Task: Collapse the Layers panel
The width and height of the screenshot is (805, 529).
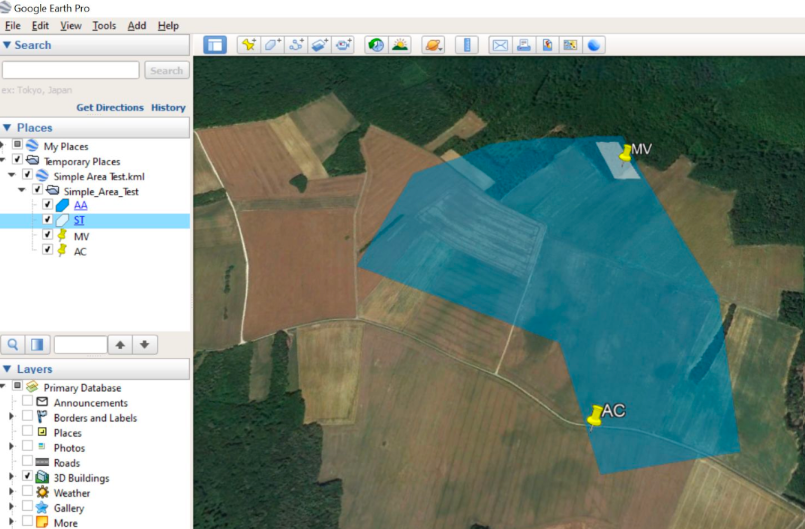Action: [x=7, y=369]
